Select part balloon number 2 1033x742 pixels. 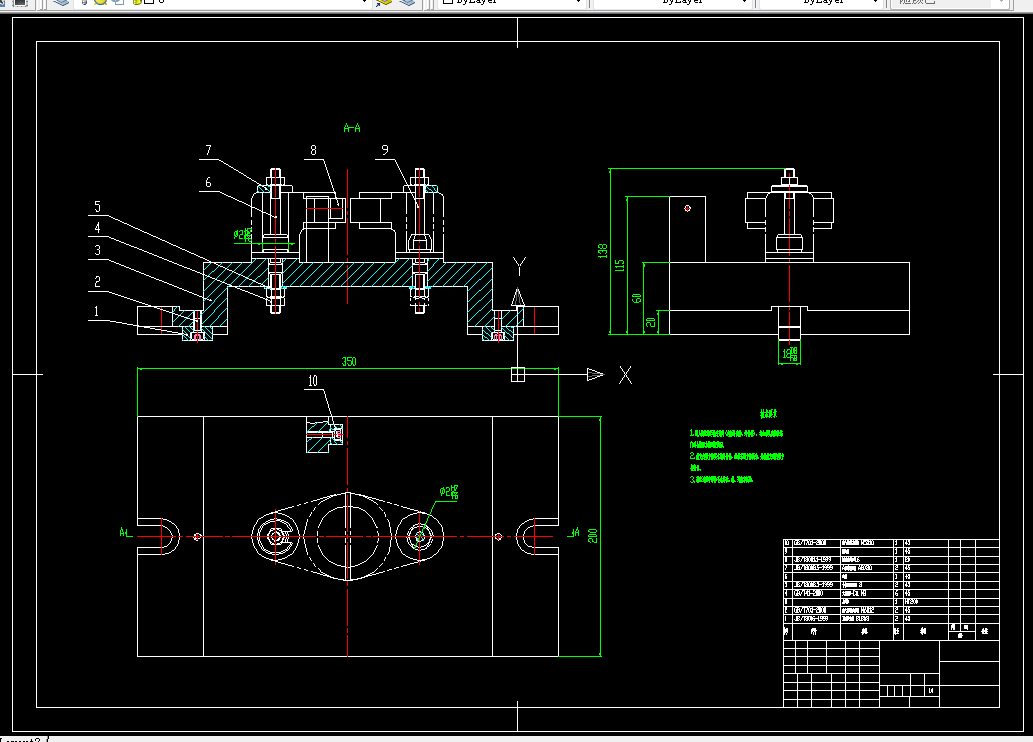point(98,282)
